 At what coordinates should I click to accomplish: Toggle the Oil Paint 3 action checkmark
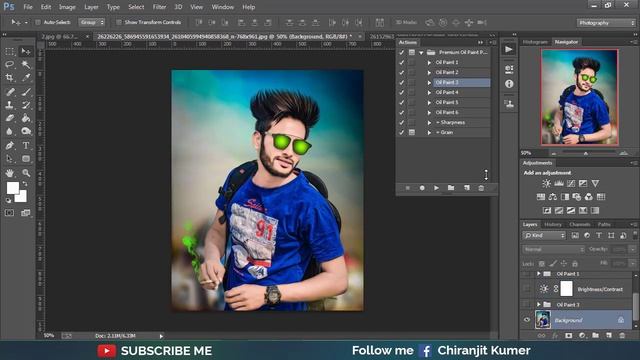pyautogui.click(x=402, y=82)
